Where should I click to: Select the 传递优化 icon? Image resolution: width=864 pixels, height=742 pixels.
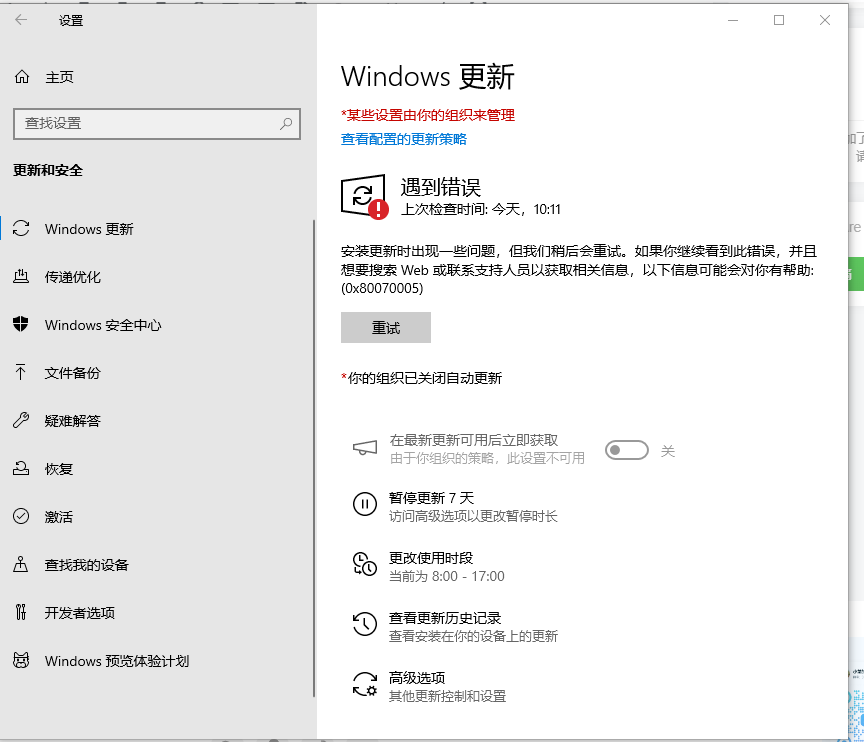(x=21, y=277)
